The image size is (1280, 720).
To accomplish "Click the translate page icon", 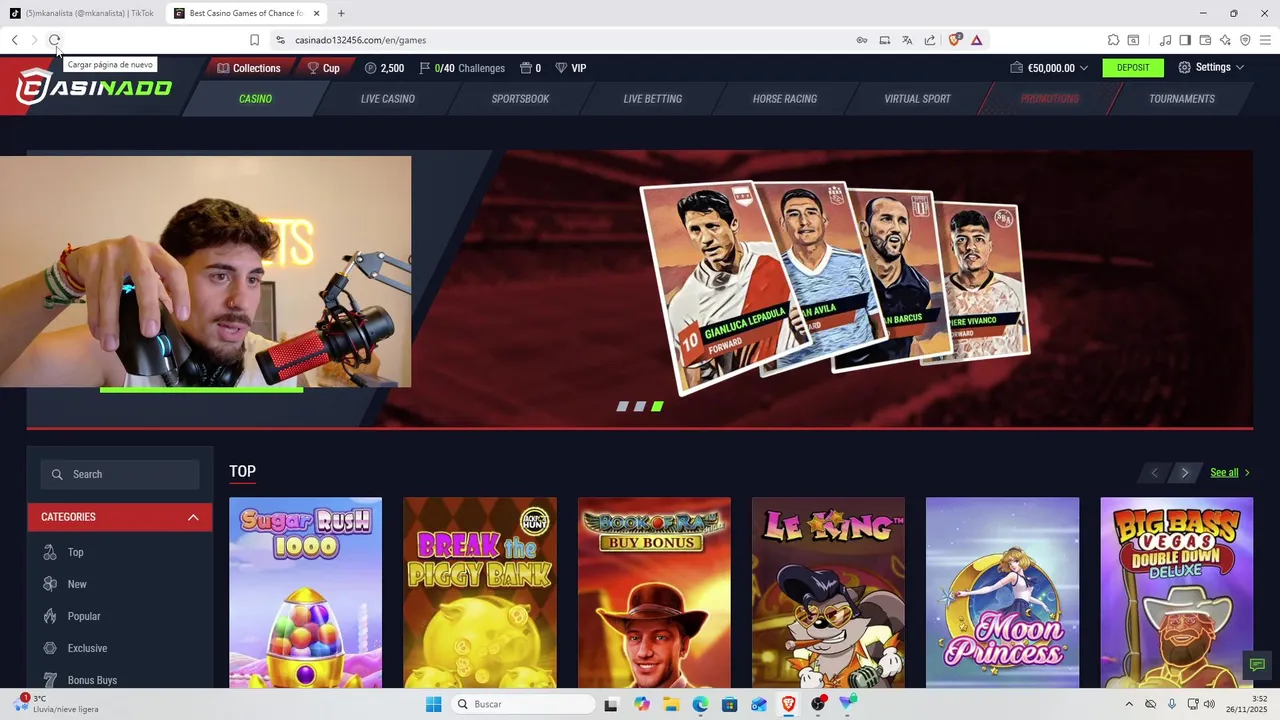I will pos(907,40).
